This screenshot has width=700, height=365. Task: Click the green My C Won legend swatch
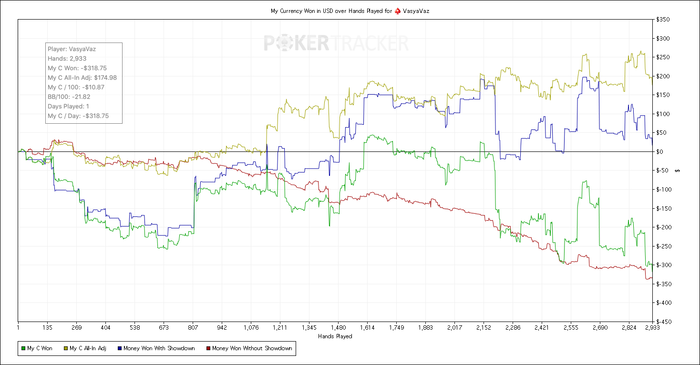(x=23, y=348)
